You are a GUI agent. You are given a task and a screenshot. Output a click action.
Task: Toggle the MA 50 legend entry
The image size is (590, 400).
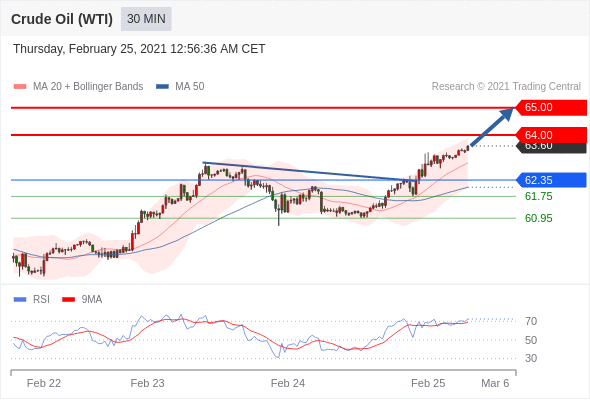(x=181, y=87)
